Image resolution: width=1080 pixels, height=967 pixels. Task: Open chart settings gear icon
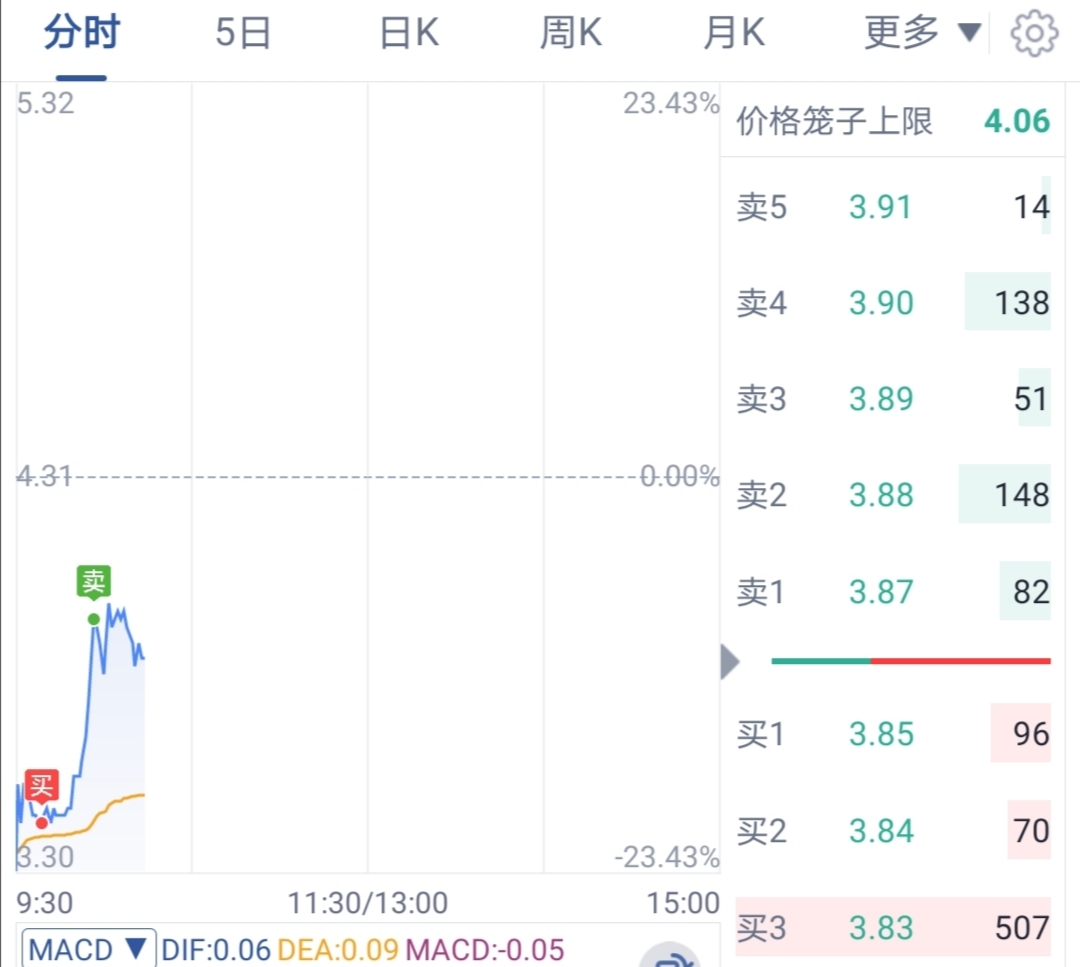[1034, 33]
